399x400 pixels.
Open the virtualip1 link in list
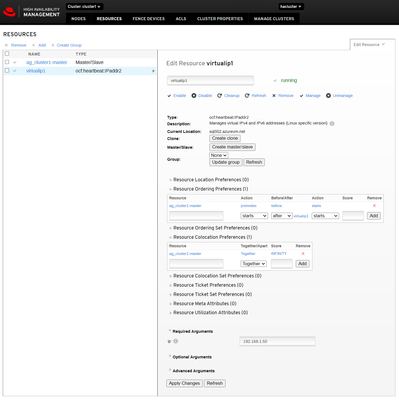(36, 71)
